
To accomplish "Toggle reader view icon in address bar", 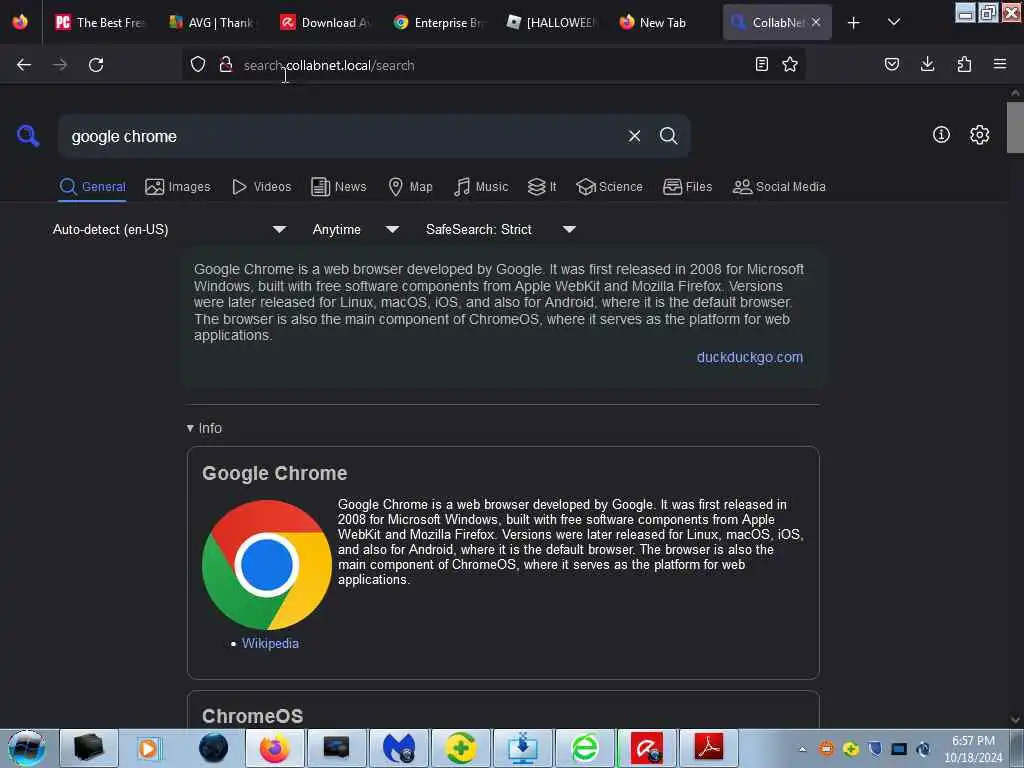I will (761, 65).
